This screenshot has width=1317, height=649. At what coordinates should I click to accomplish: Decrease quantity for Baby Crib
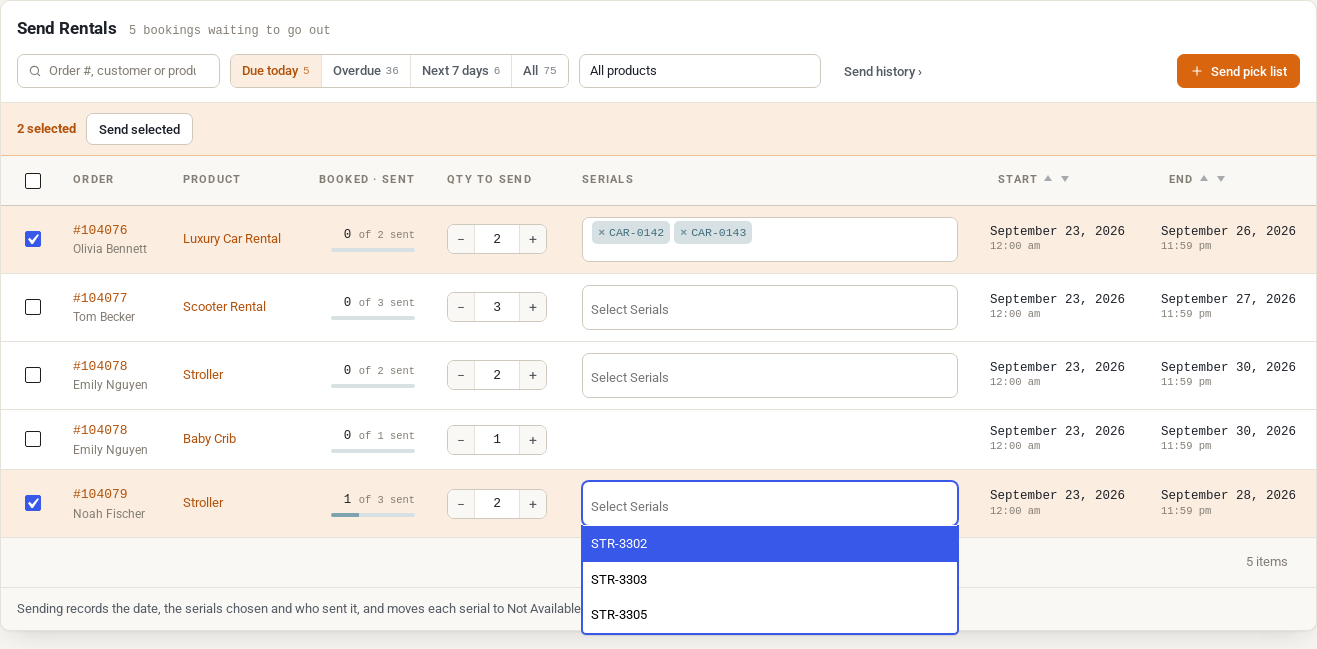[461, 440]
